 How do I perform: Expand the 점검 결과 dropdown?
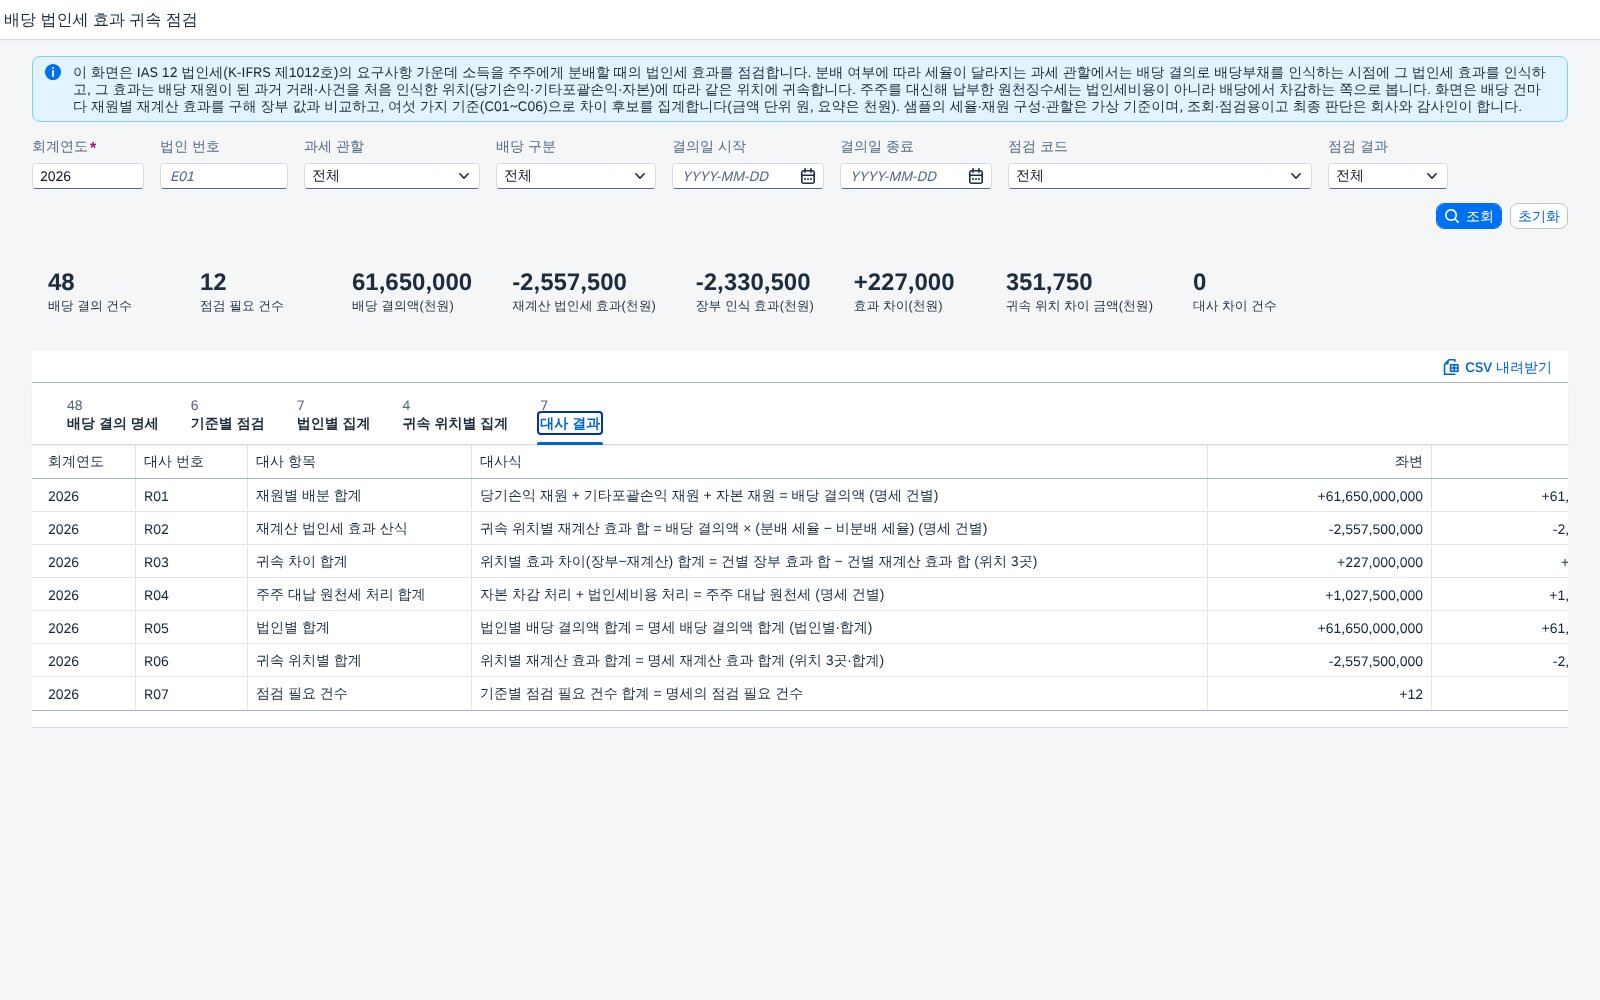1388,176
